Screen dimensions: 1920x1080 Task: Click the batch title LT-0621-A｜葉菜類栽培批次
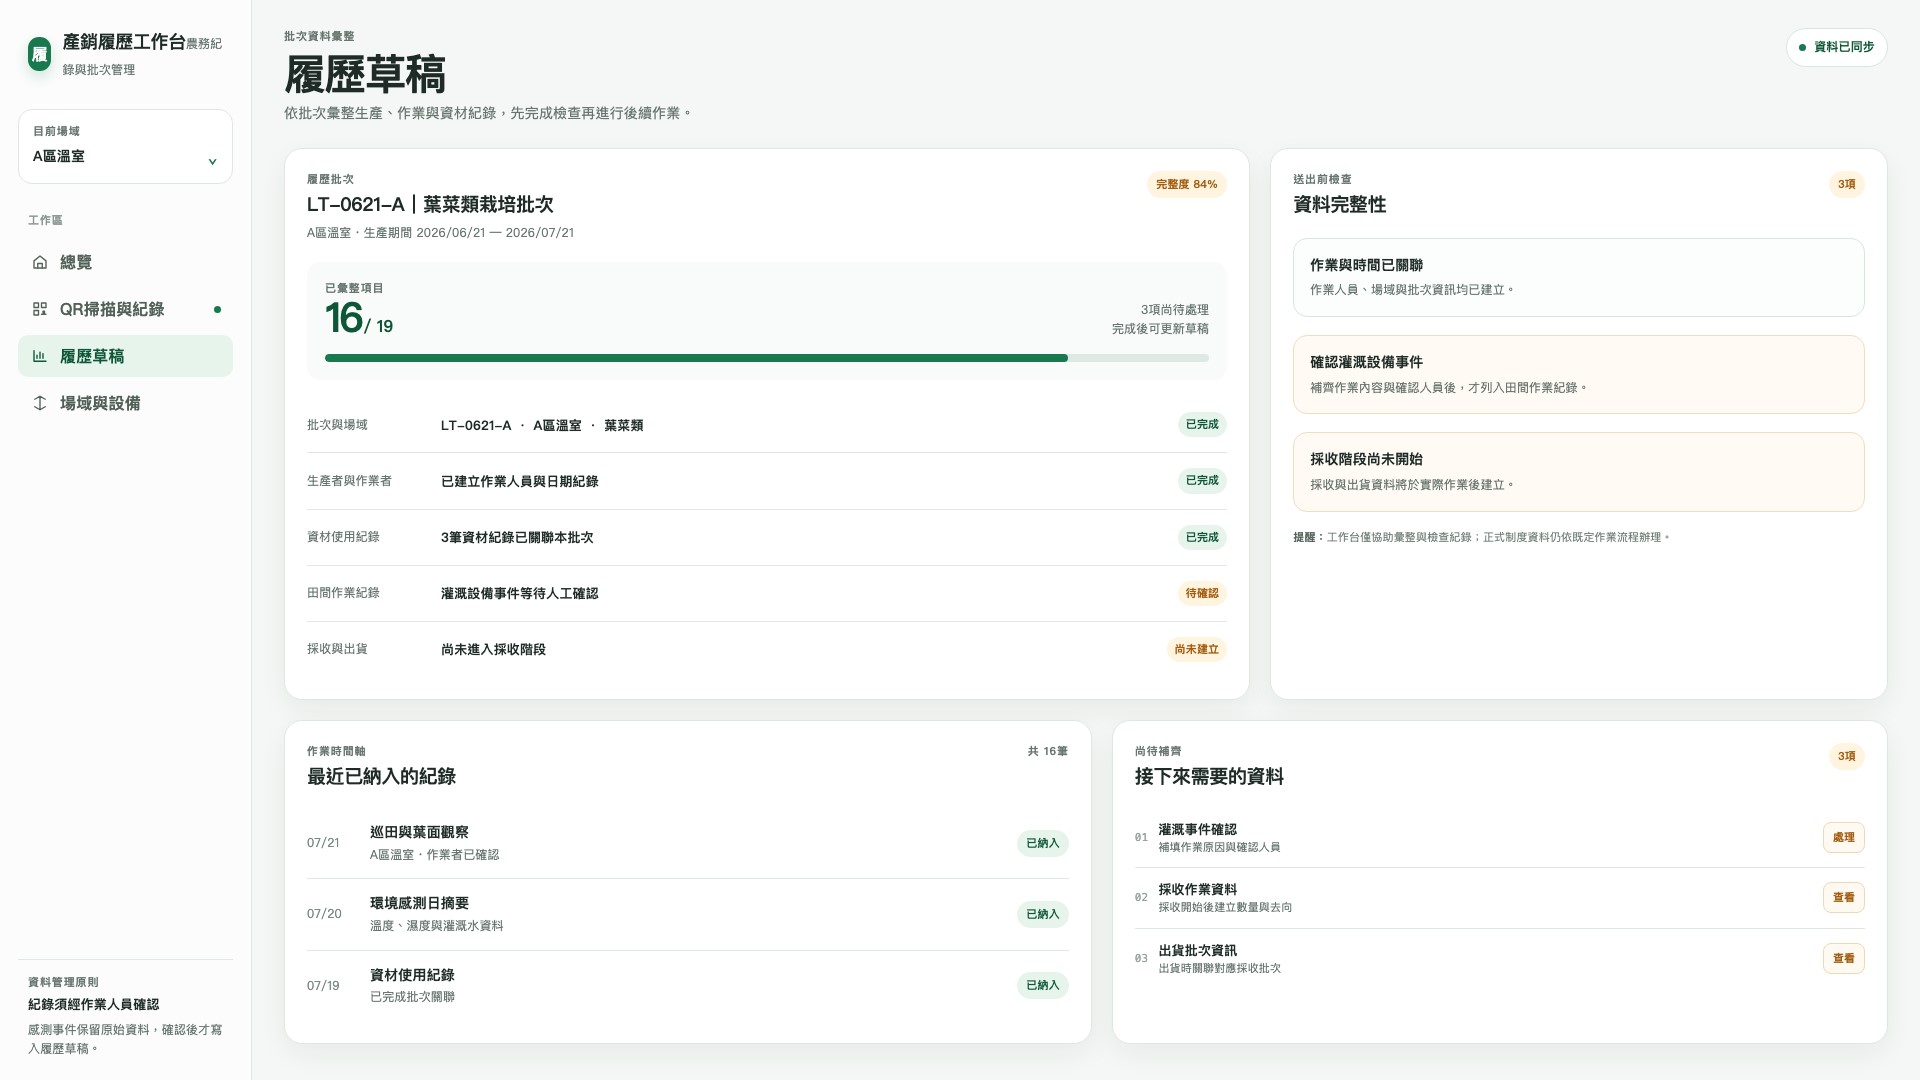pos(430,205)
